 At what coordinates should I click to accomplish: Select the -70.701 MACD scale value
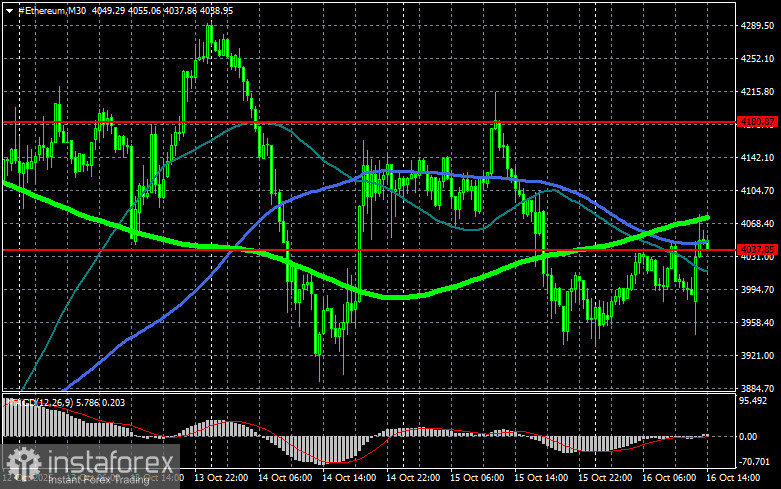point(755,462)
